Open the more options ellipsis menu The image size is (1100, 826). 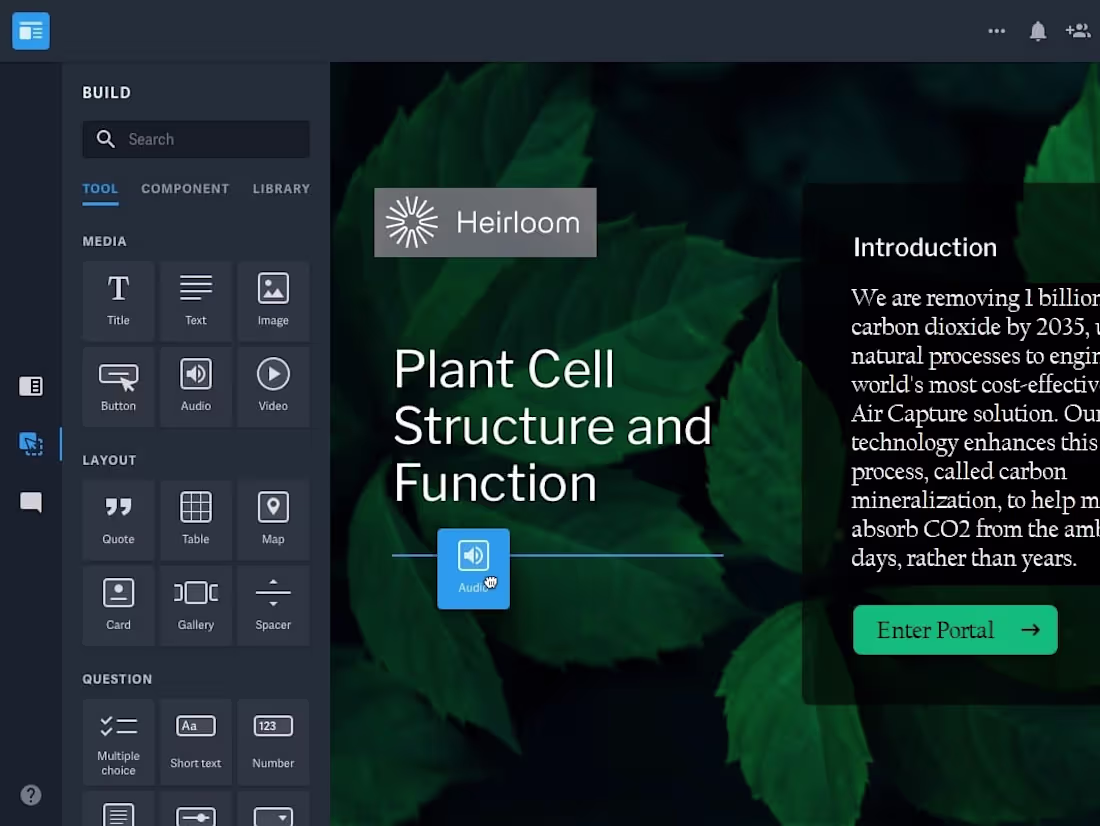(x=996, y=31)
